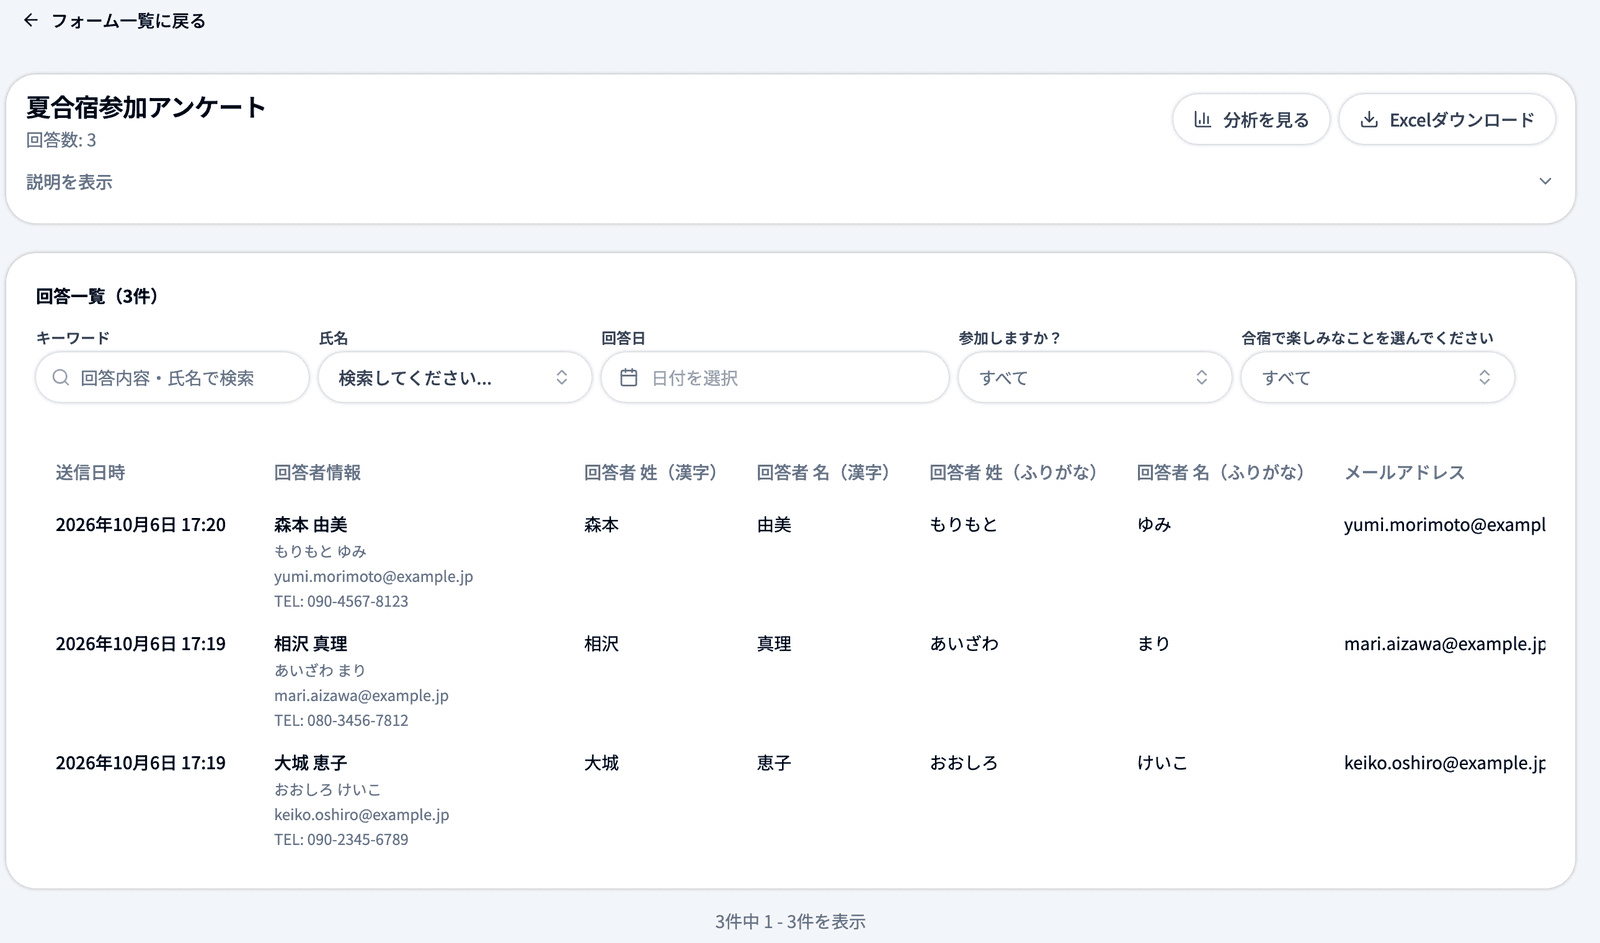Click TEL: 090-4567-8123 phone number
The image size is (1600, 943).
click(x=341, y=601)
